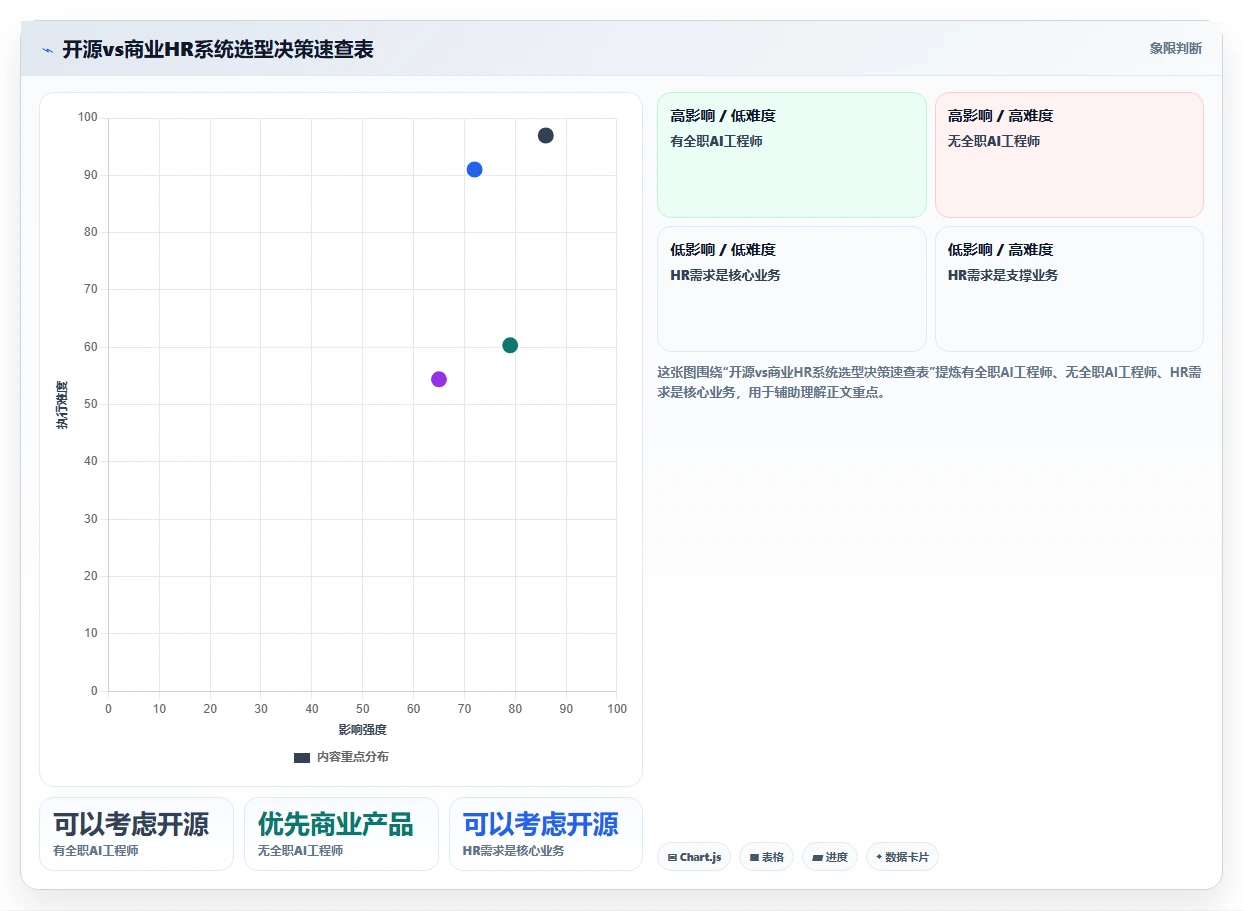
Task: Open the 低影响 / 高难度 quadrant card
Action: coord(1069,289)
